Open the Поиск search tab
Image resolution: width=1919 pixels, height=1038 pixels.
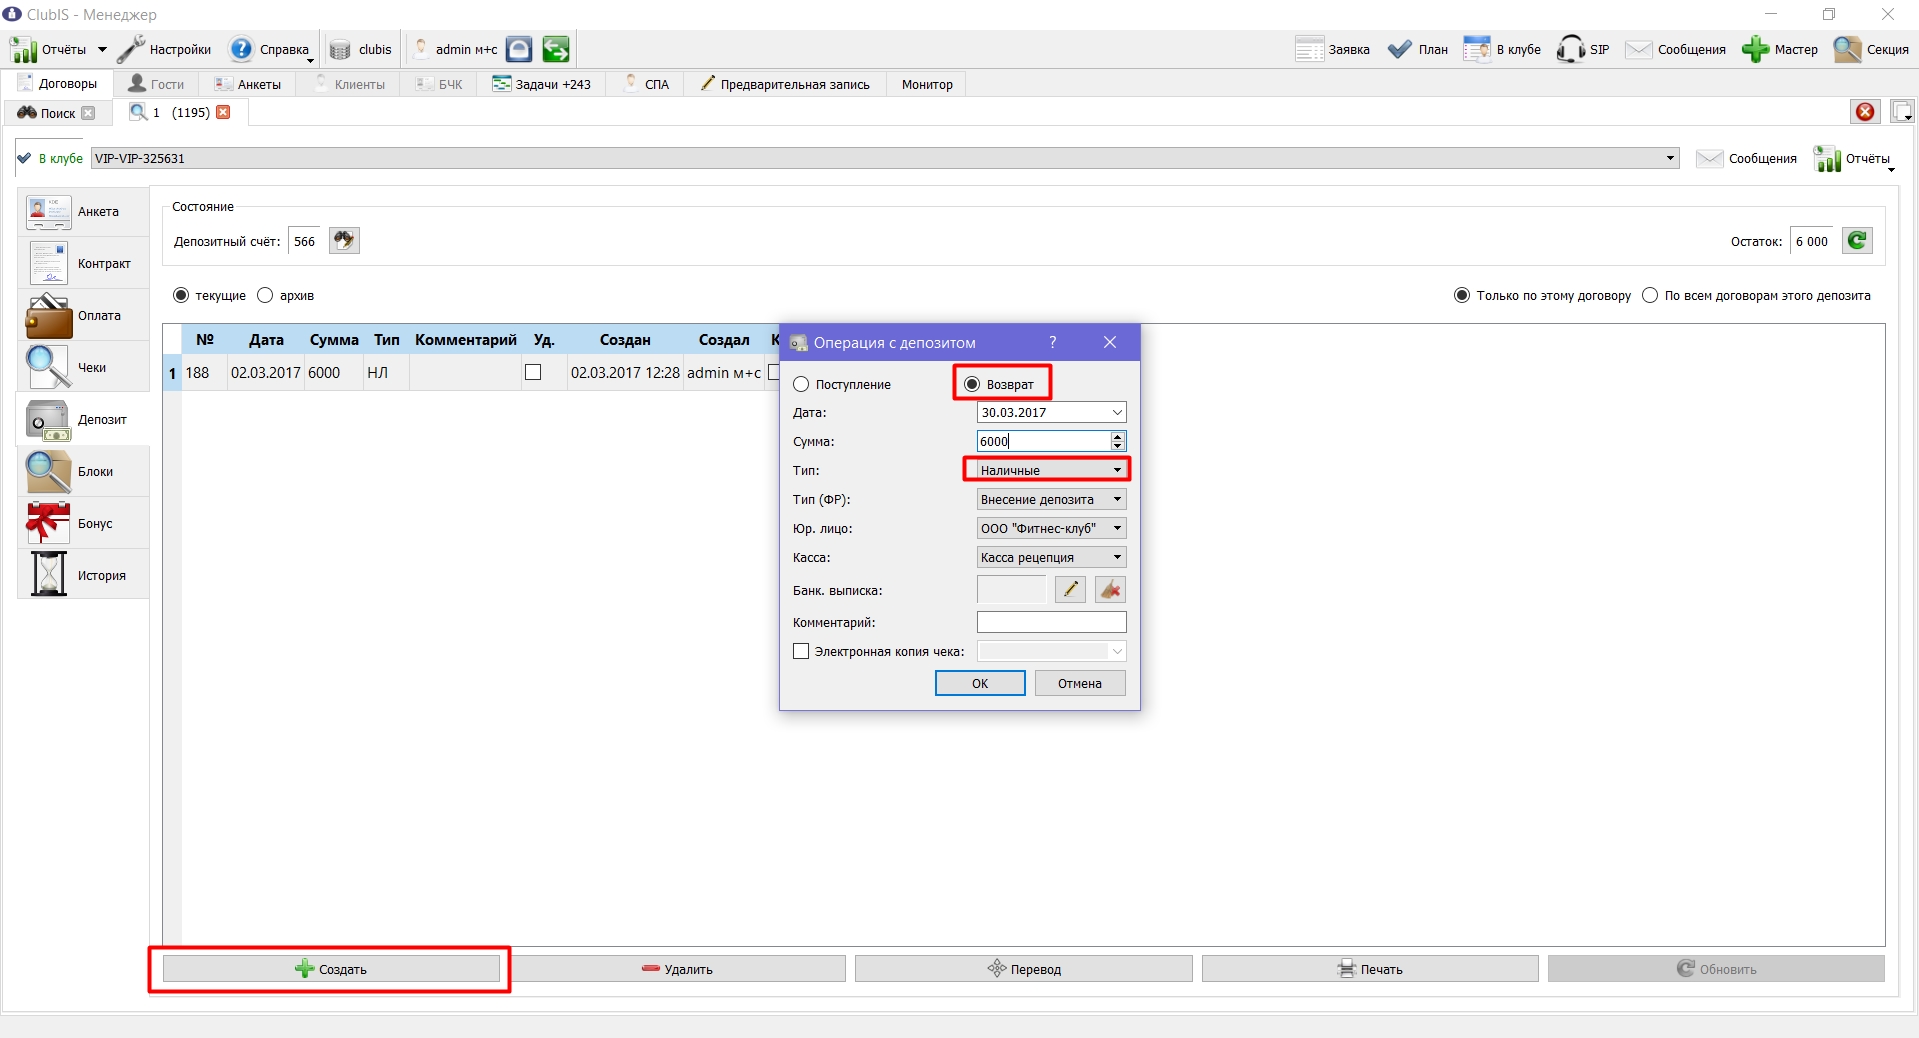tap(56, 113)
